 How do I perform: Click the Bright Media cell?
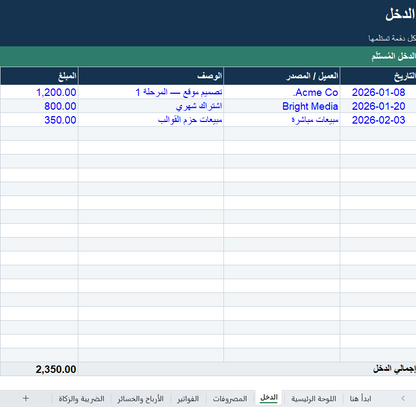pyautogui.click(x=282, y=106)
